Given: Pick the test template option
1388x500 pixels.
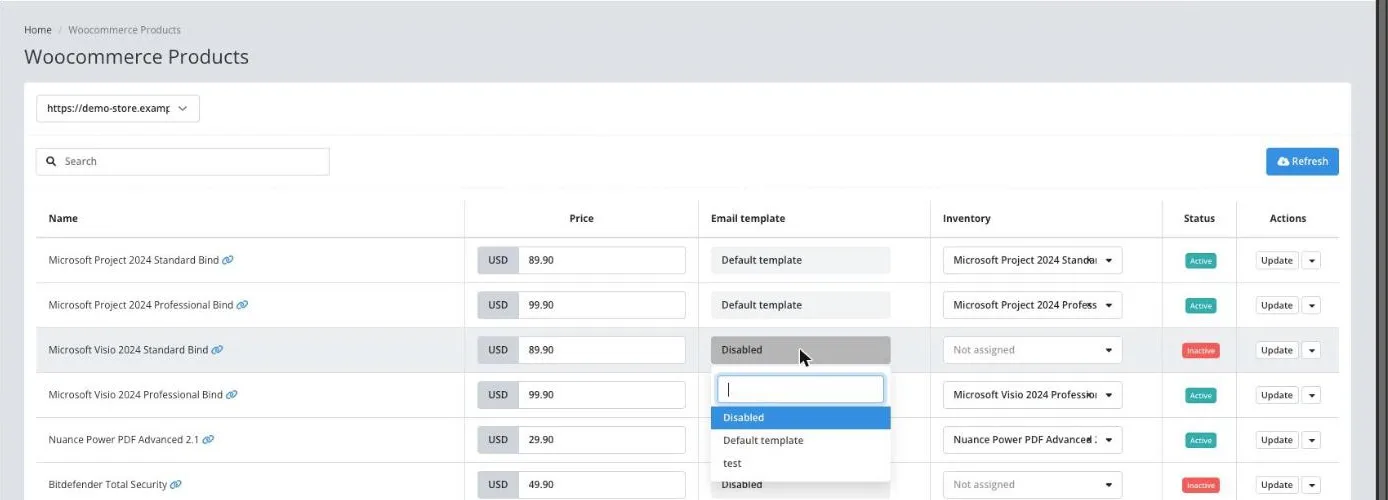Looking at the screenshot, I should click(x=801, y=463).
